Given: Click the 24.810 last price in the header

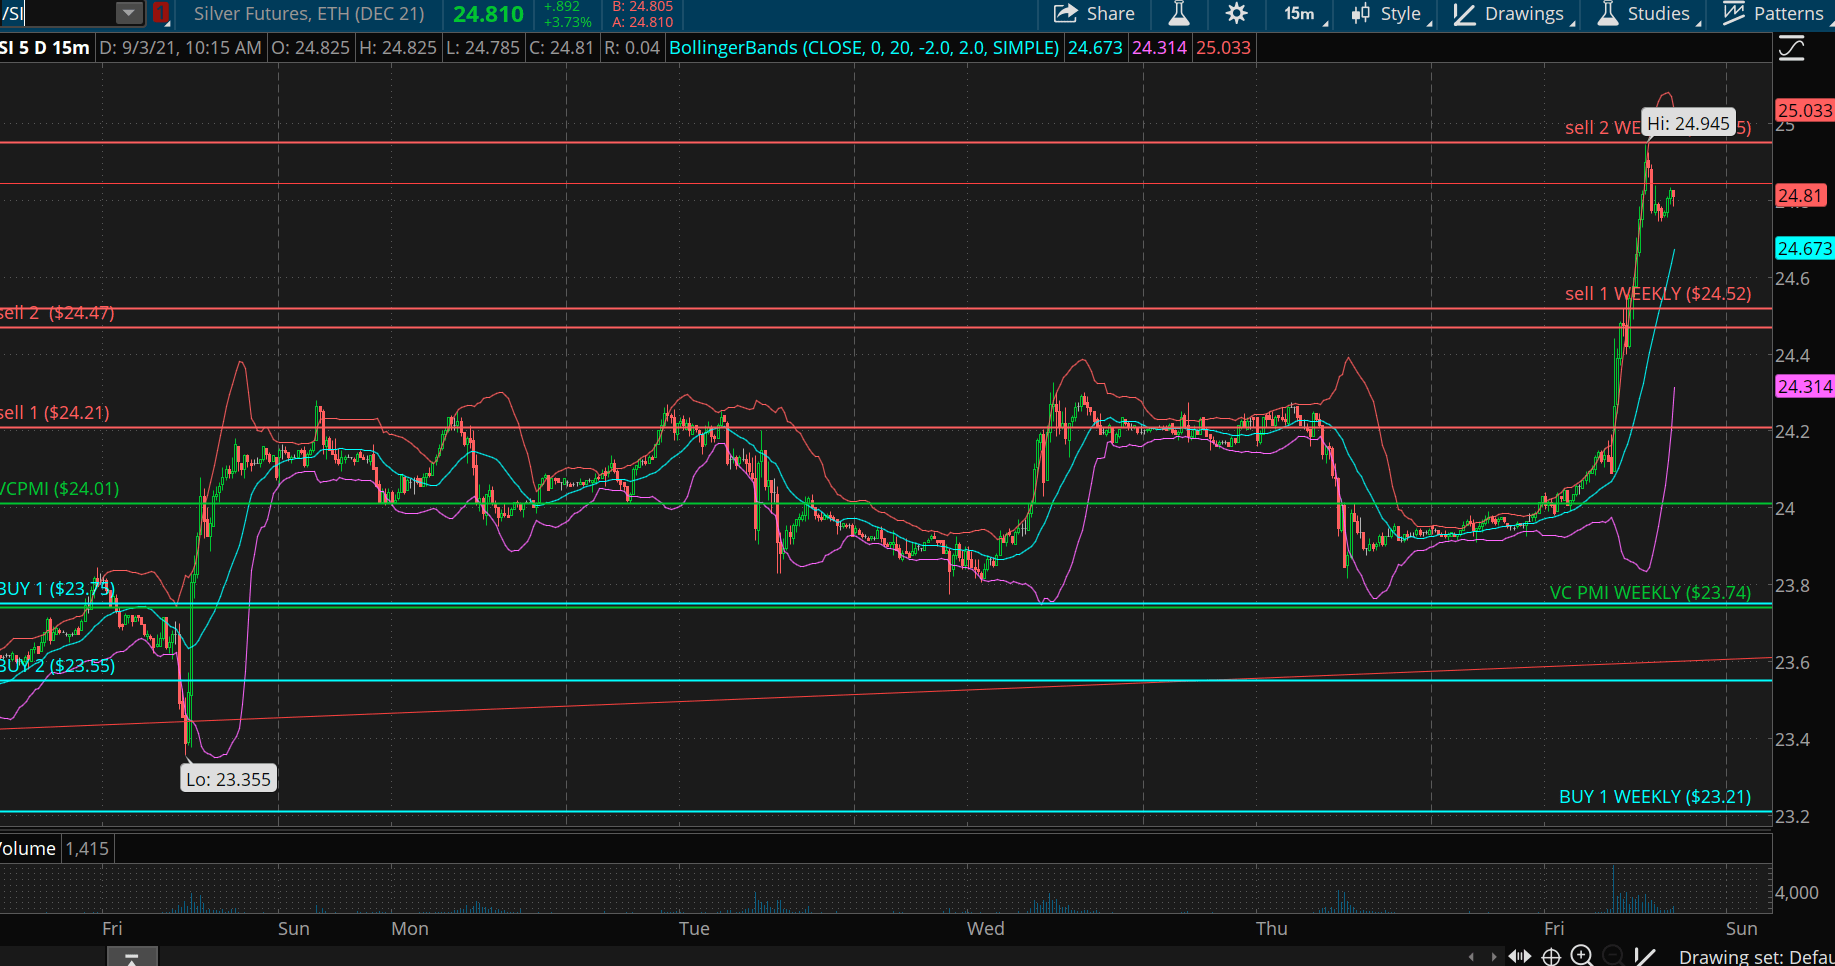Looking at the screenshot, I should [x=488, y=14].
